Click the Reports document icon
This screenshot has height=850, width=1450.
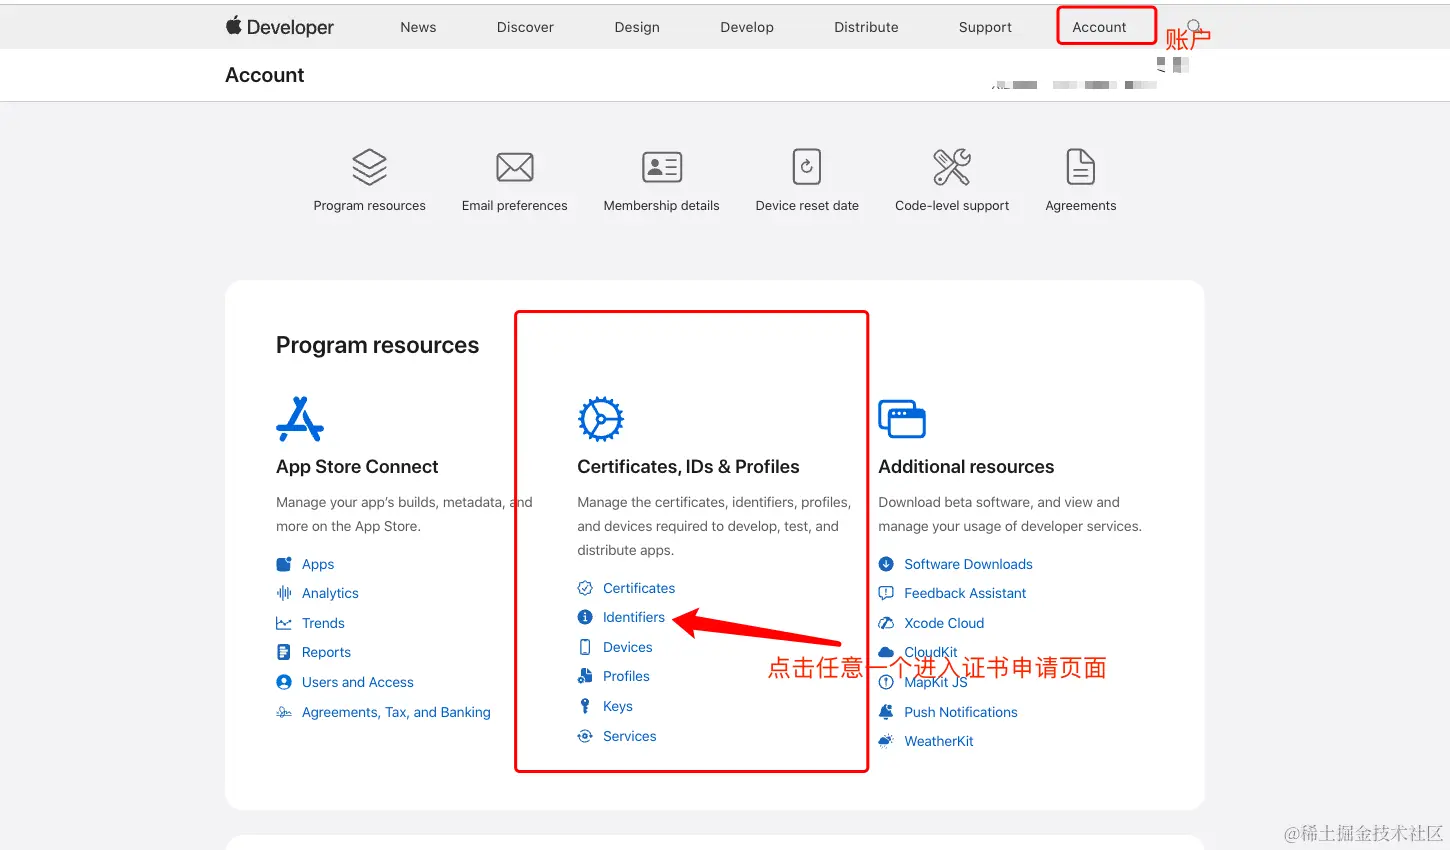click(284, 652)
